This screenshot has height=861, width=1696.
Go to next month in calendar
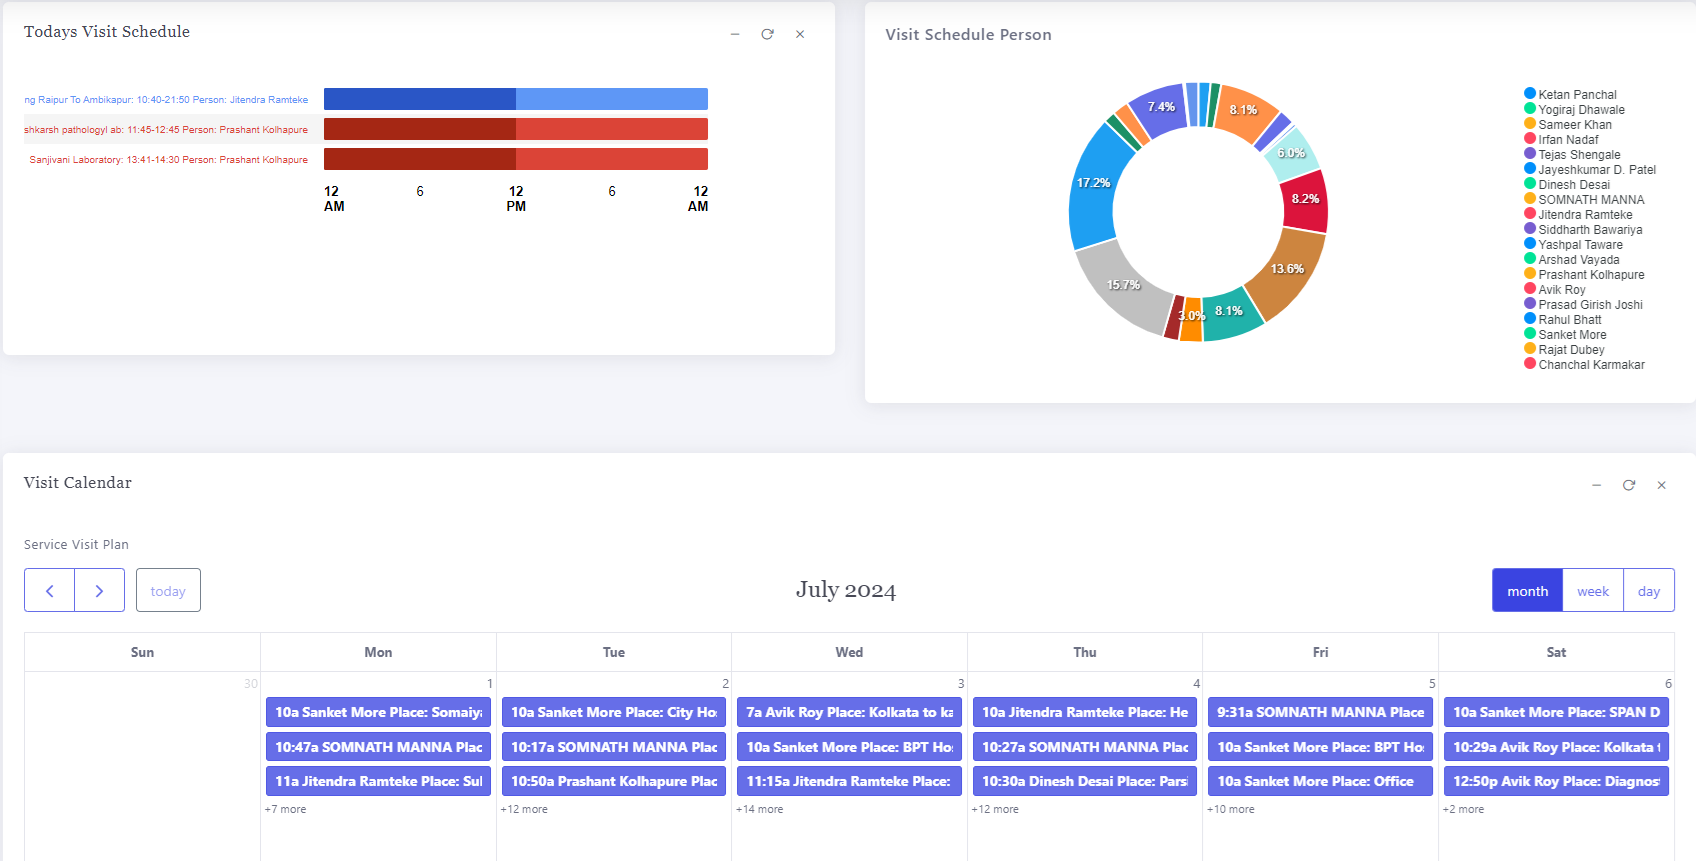pyautogui.click(x=100, y=591)
